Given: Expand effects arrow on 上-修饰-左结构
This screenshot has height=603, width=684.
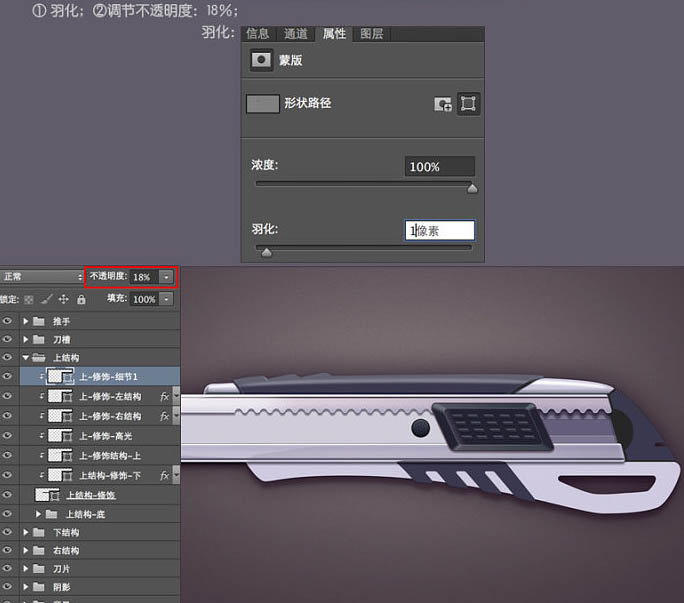Looking at the screenshot, I should pyautogui.click(x=176, y=396).
